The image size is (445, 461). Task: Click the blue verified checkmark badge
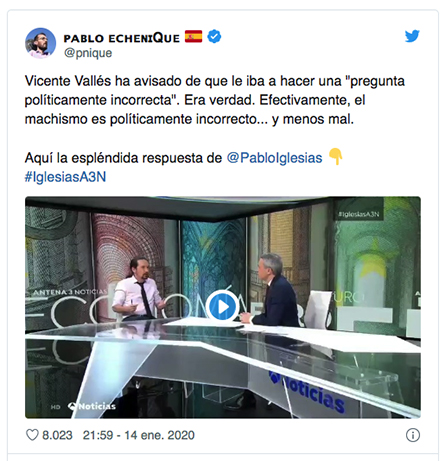(x=214, y=36)
